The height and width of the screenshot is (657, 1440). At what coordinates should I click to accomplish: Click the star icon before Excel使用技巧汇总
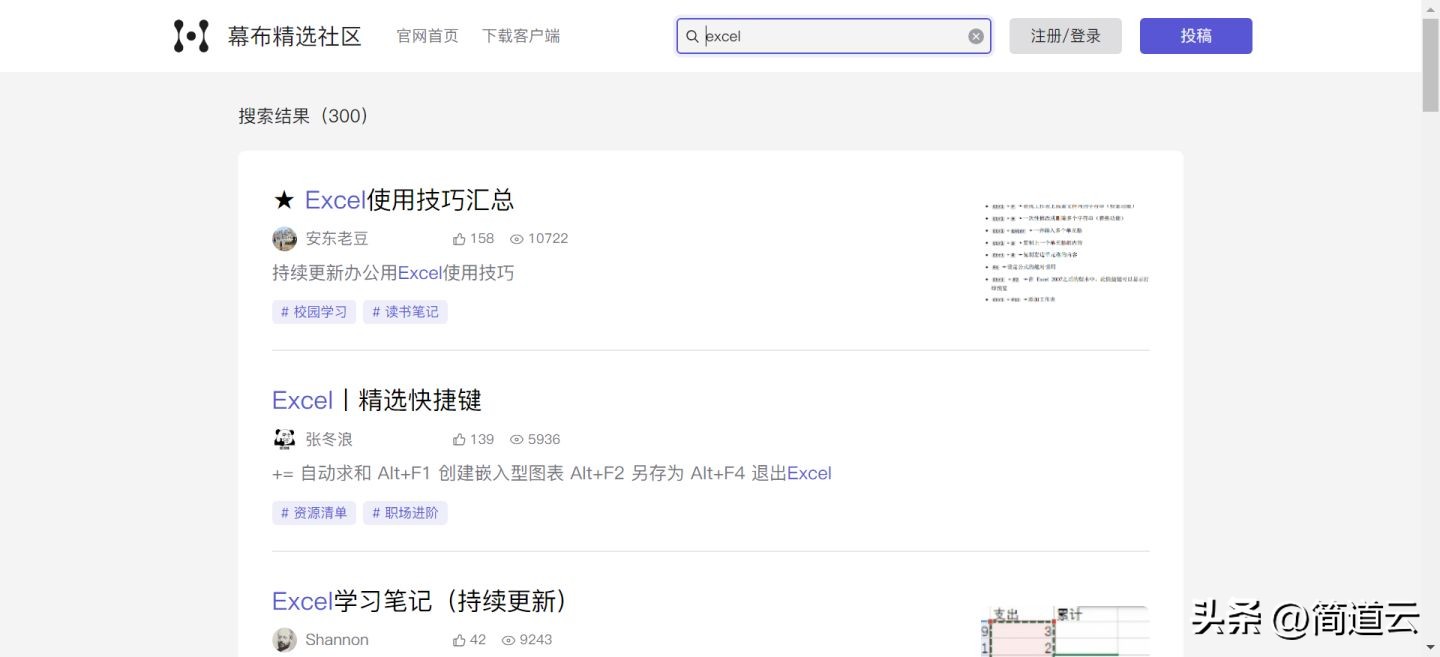(x=284, y=201)
